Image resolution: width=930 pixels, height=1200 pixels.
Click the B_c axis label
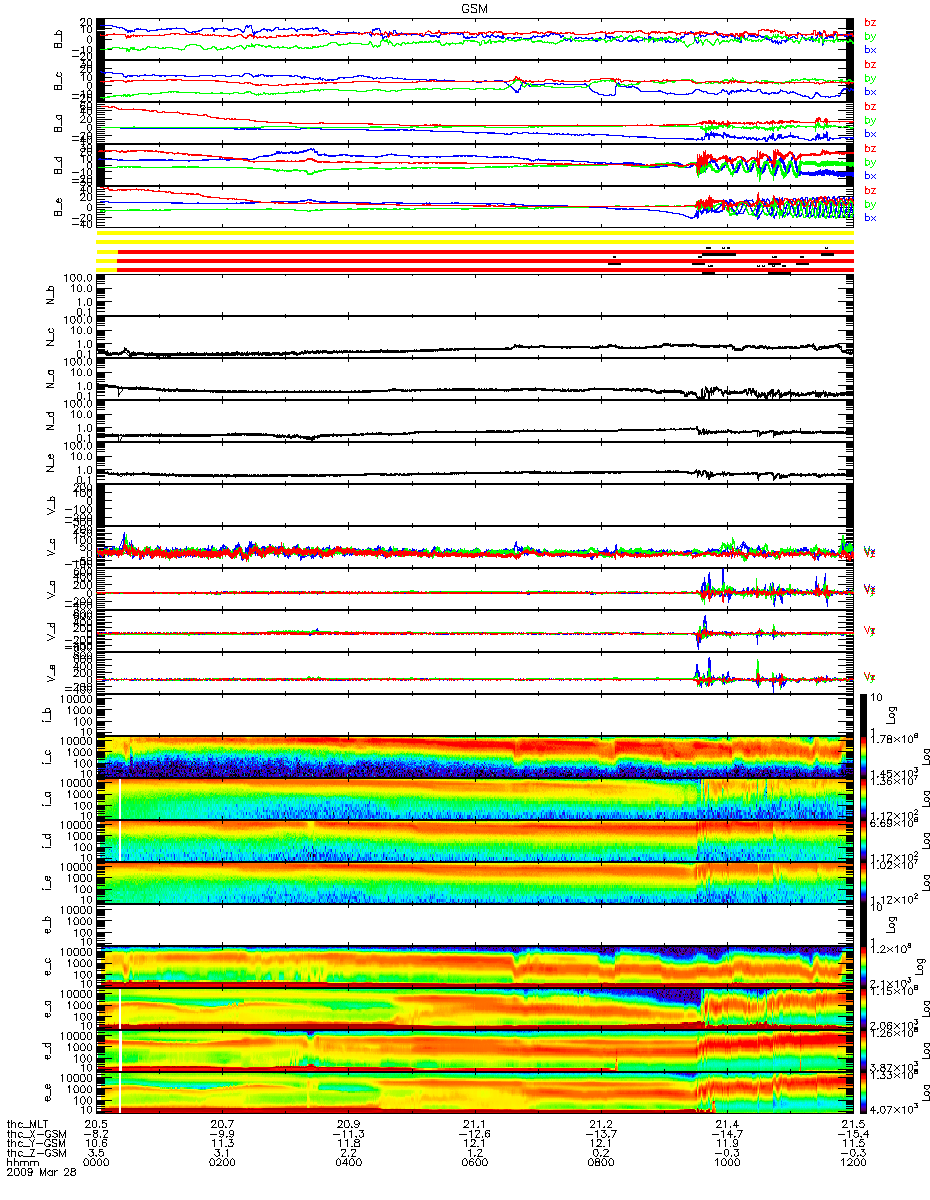(58, 81)
